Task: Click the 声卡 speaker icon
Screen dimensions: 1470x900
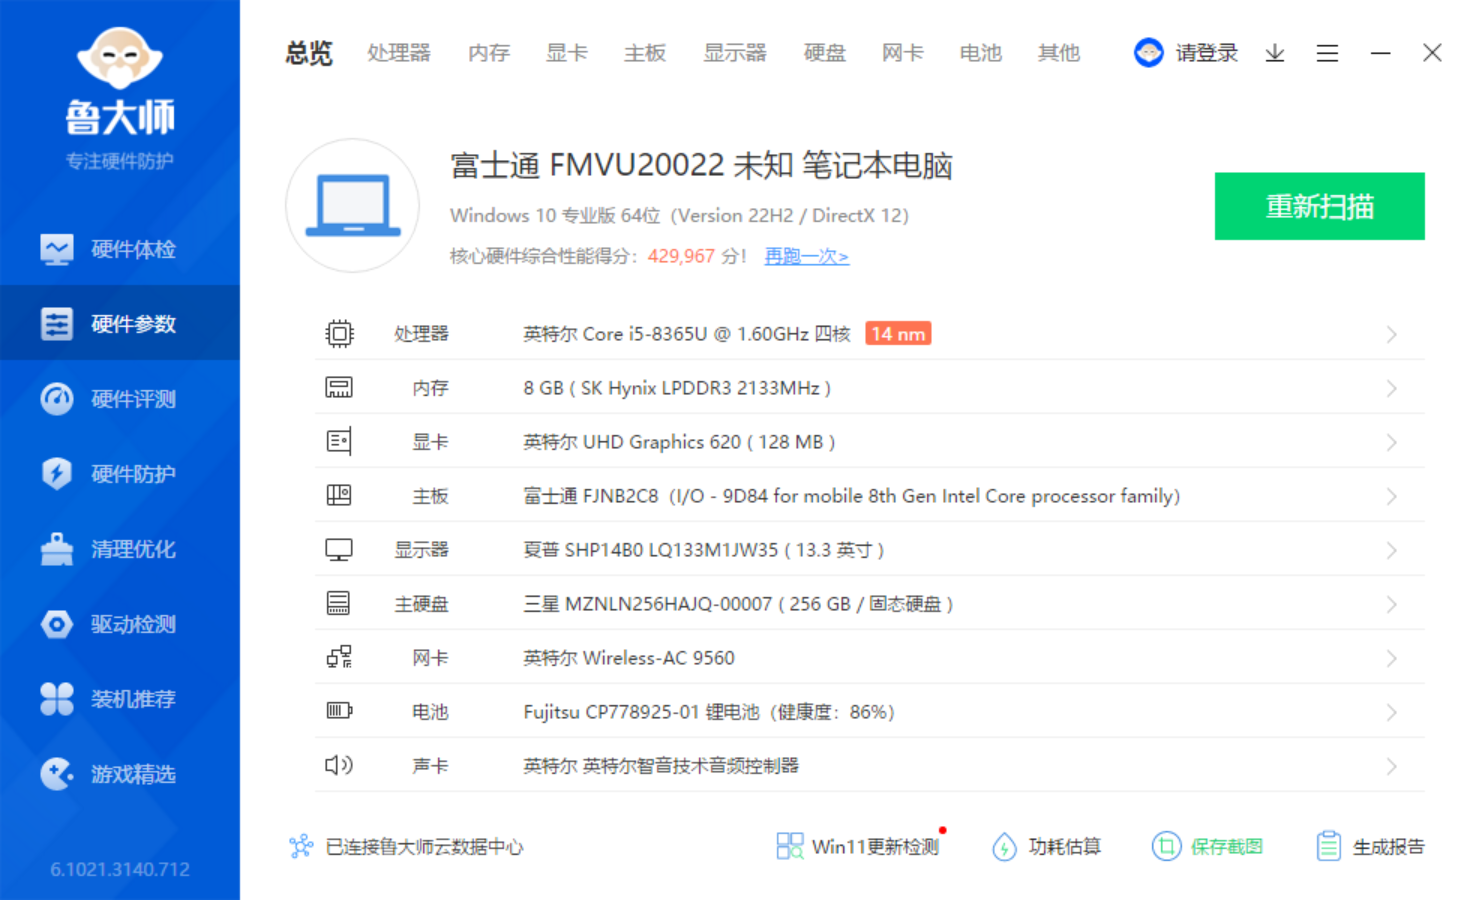Action: [339, 765]
